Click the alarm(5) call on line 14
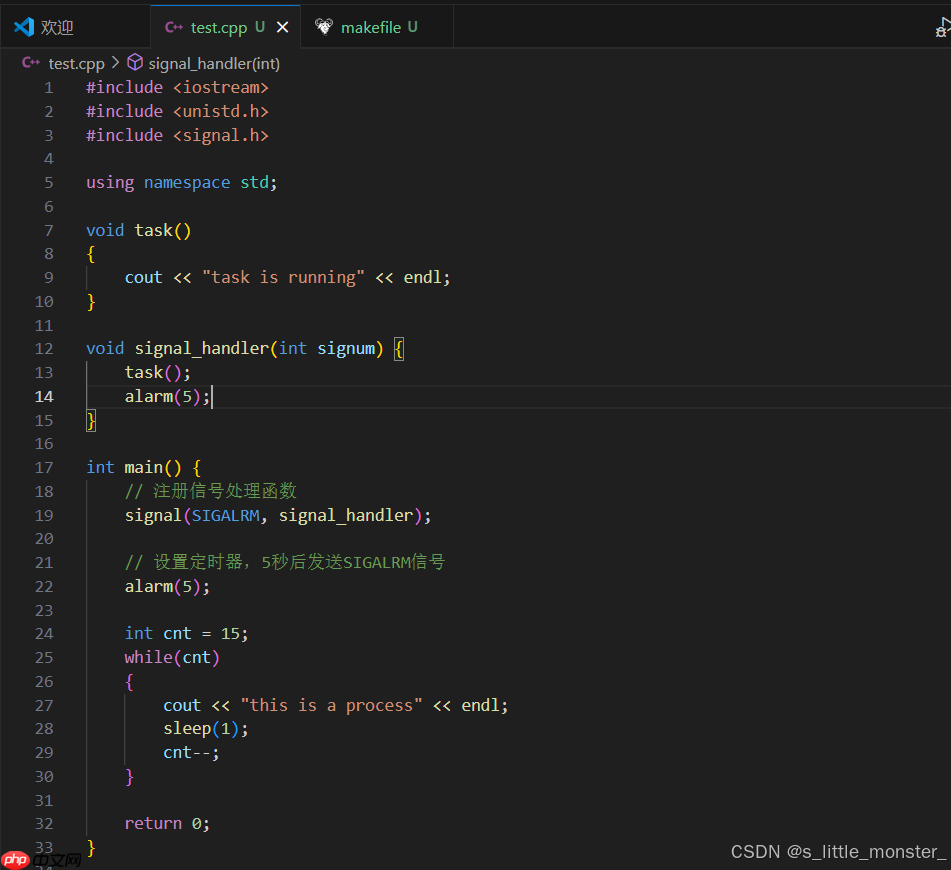 (x=167, y=397)
